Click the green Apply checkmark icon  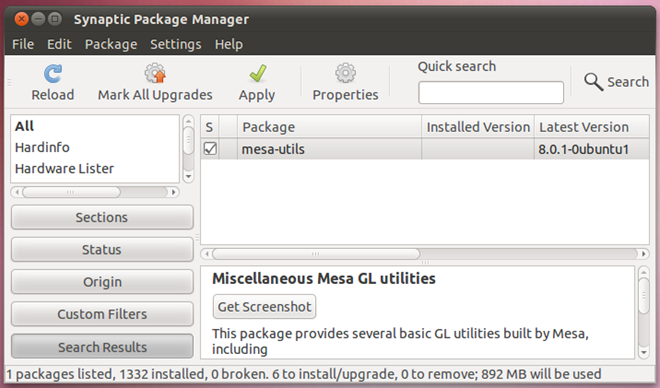pyautogui.click(x=257, y=73)
